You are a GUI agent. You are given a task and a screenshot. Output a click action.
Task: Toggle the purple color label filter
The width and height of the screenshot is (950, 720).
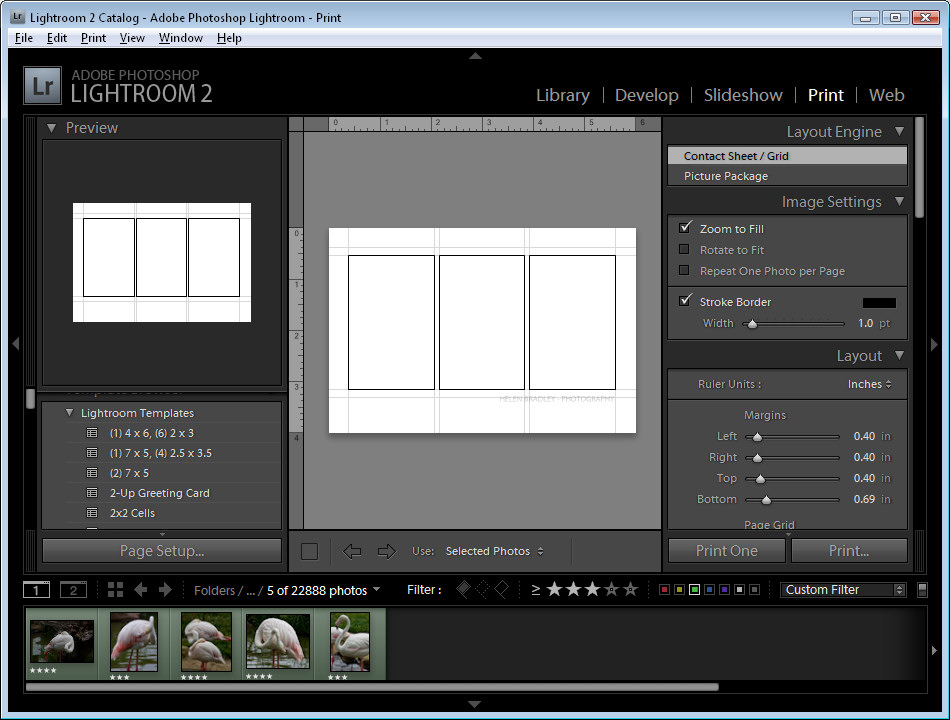point(725,590)
